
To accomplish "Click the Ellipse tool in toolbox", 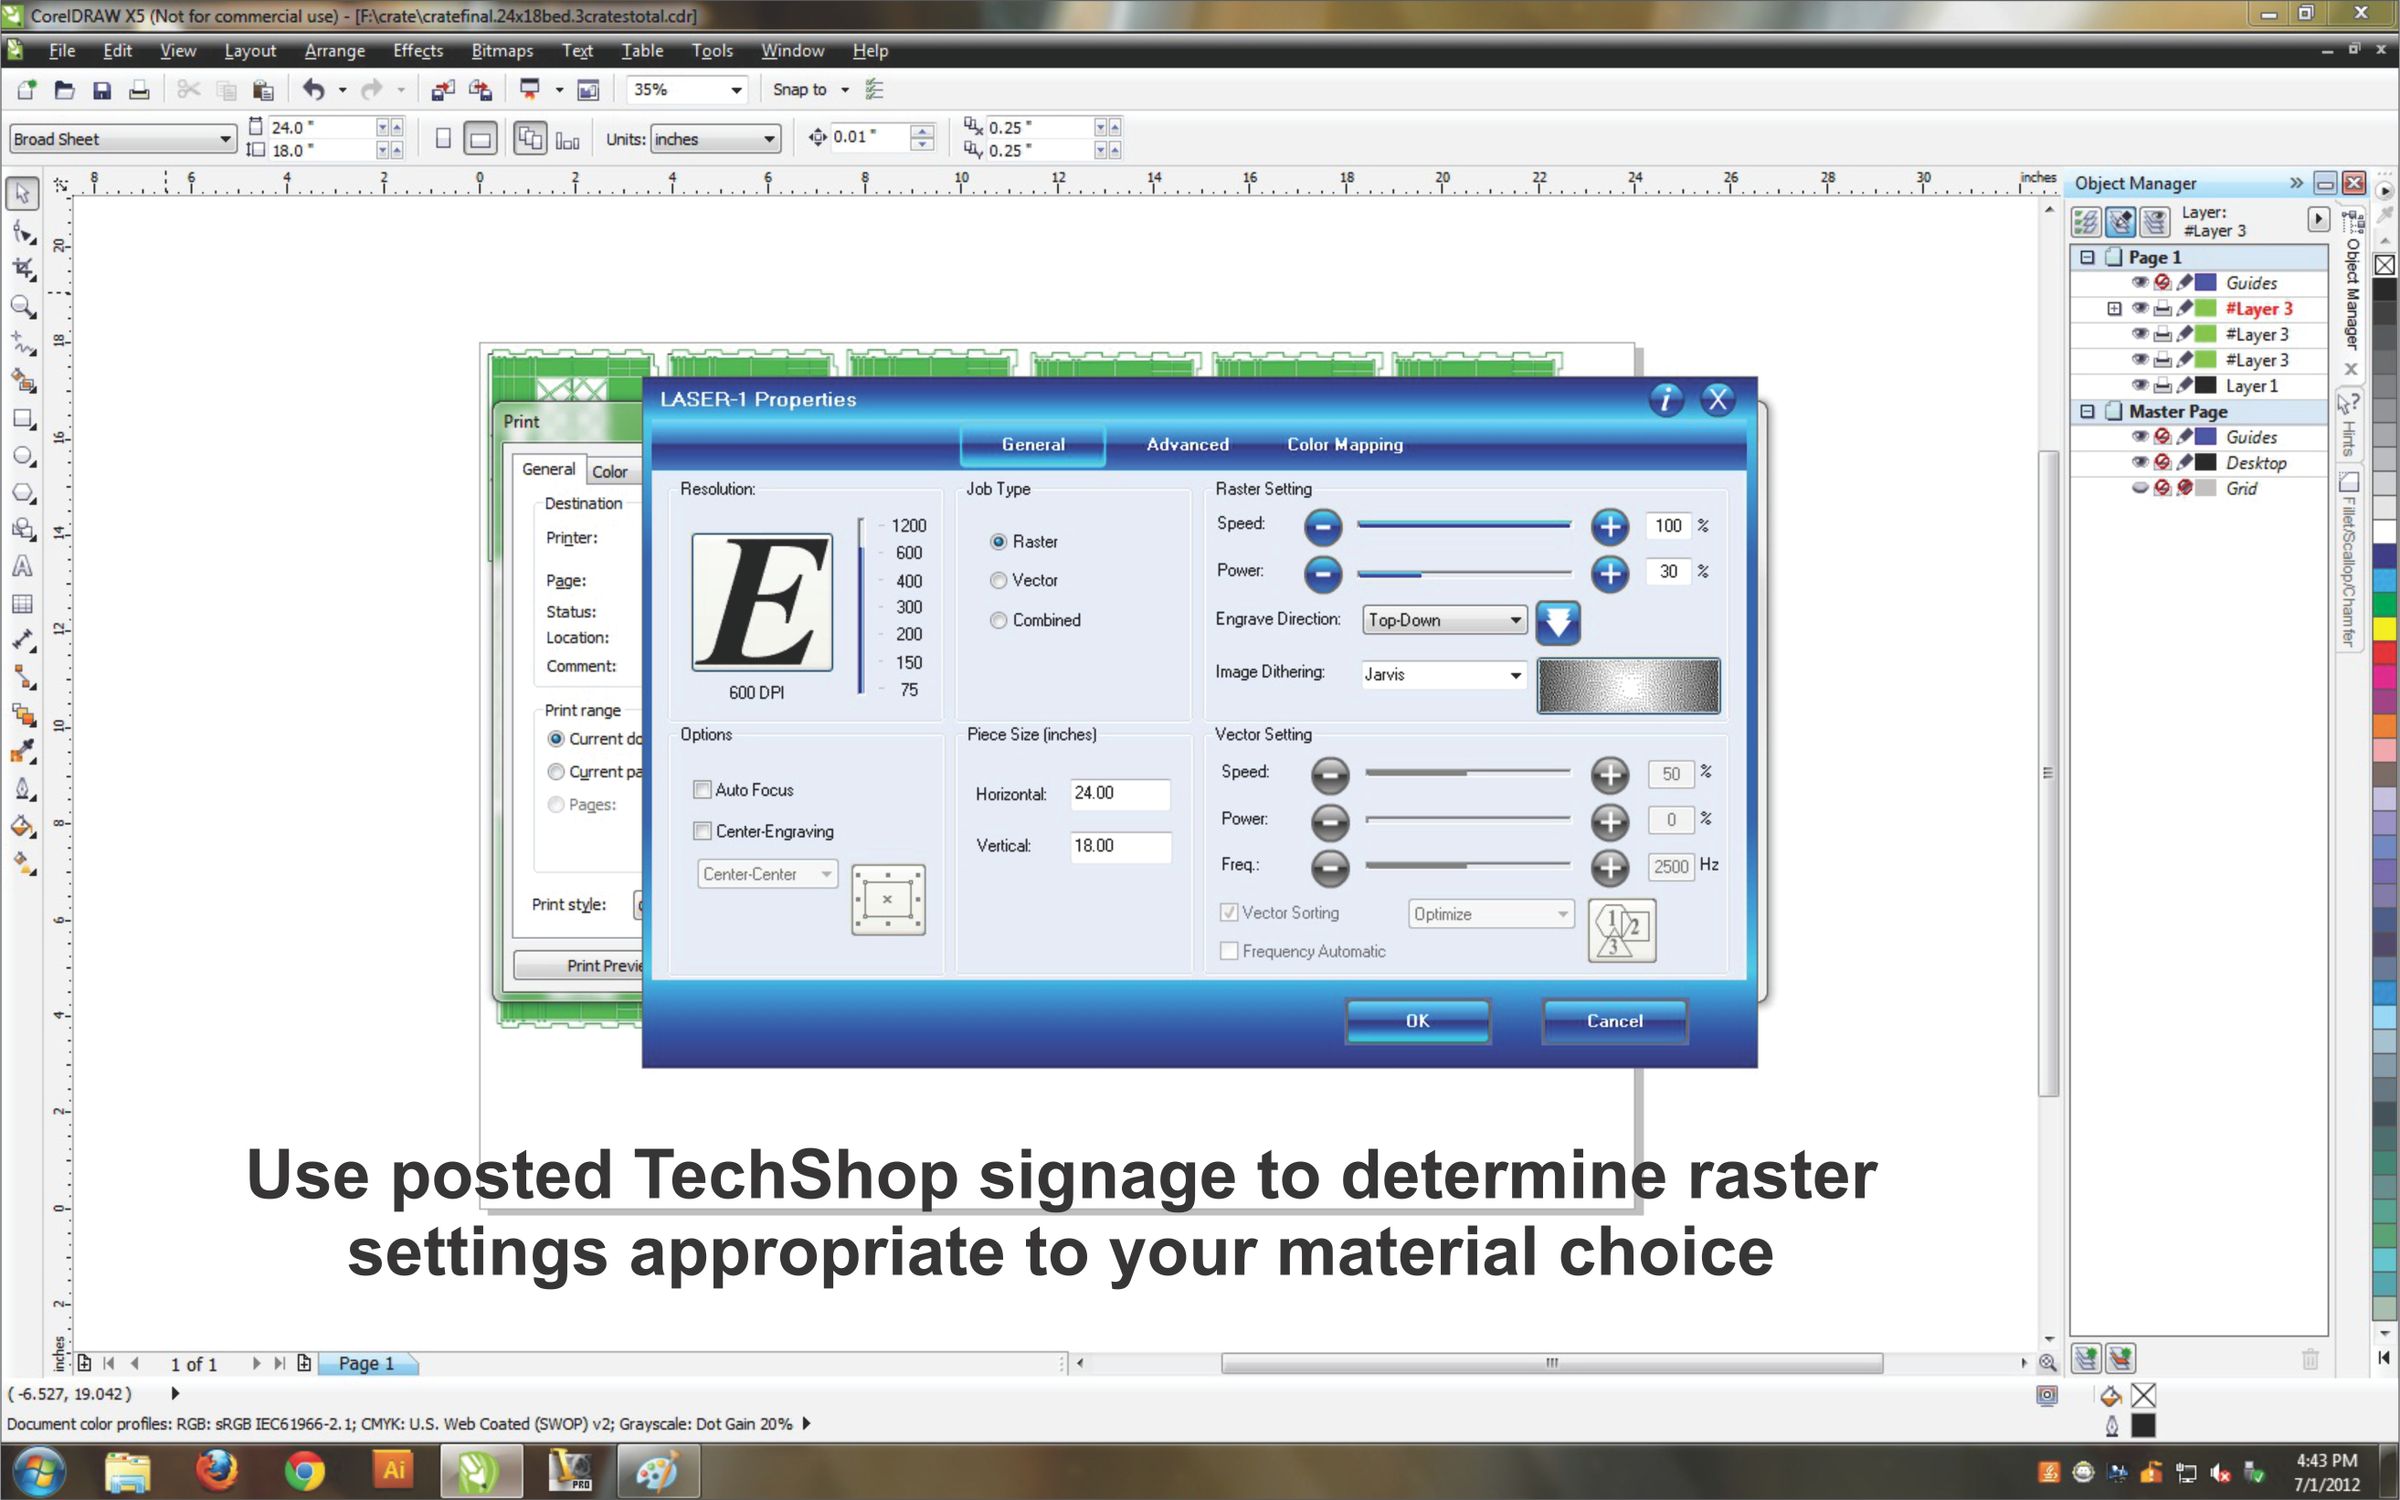I will [x=22, y=456].
